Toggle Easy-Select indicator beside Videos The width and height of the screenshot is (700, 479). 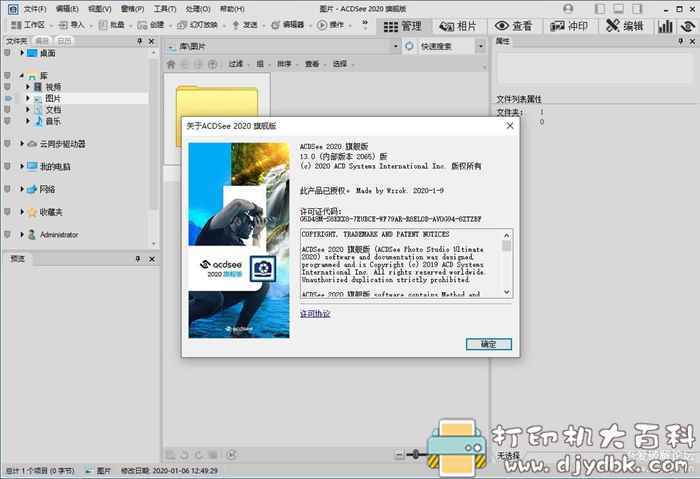[7, 87]
